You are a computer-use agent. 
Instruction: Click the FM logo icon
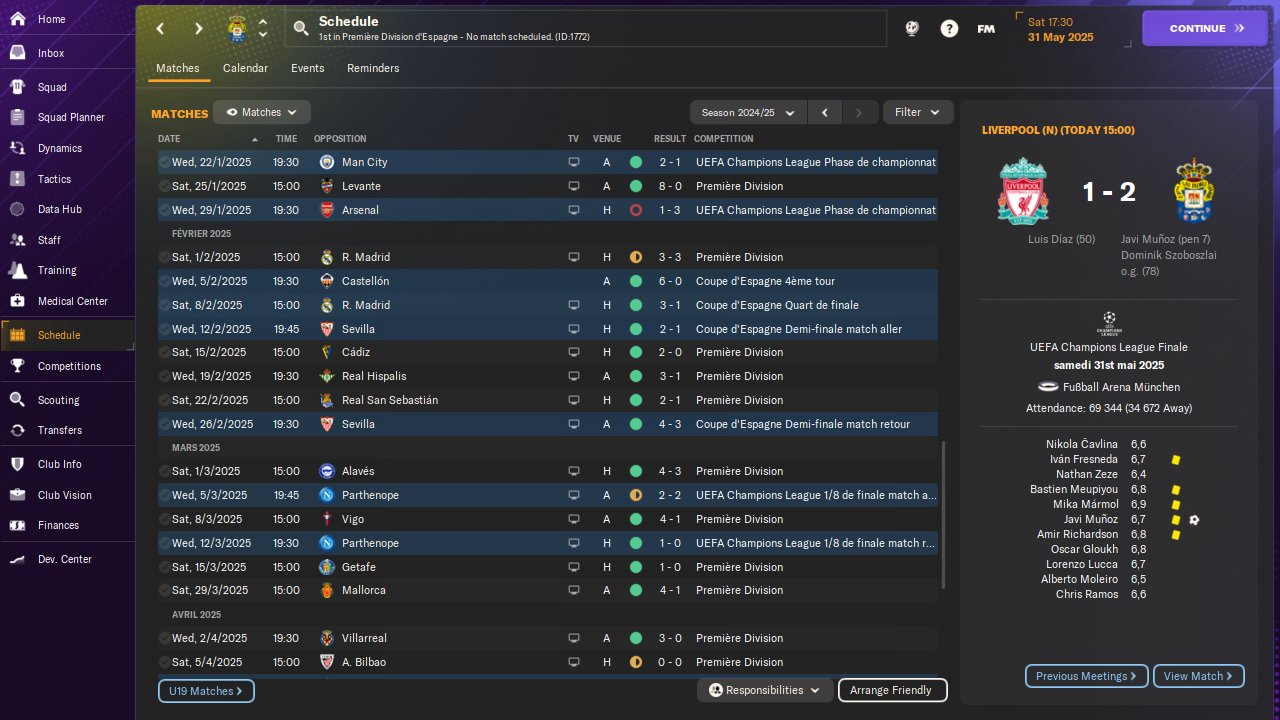click(x=986, y=29)
